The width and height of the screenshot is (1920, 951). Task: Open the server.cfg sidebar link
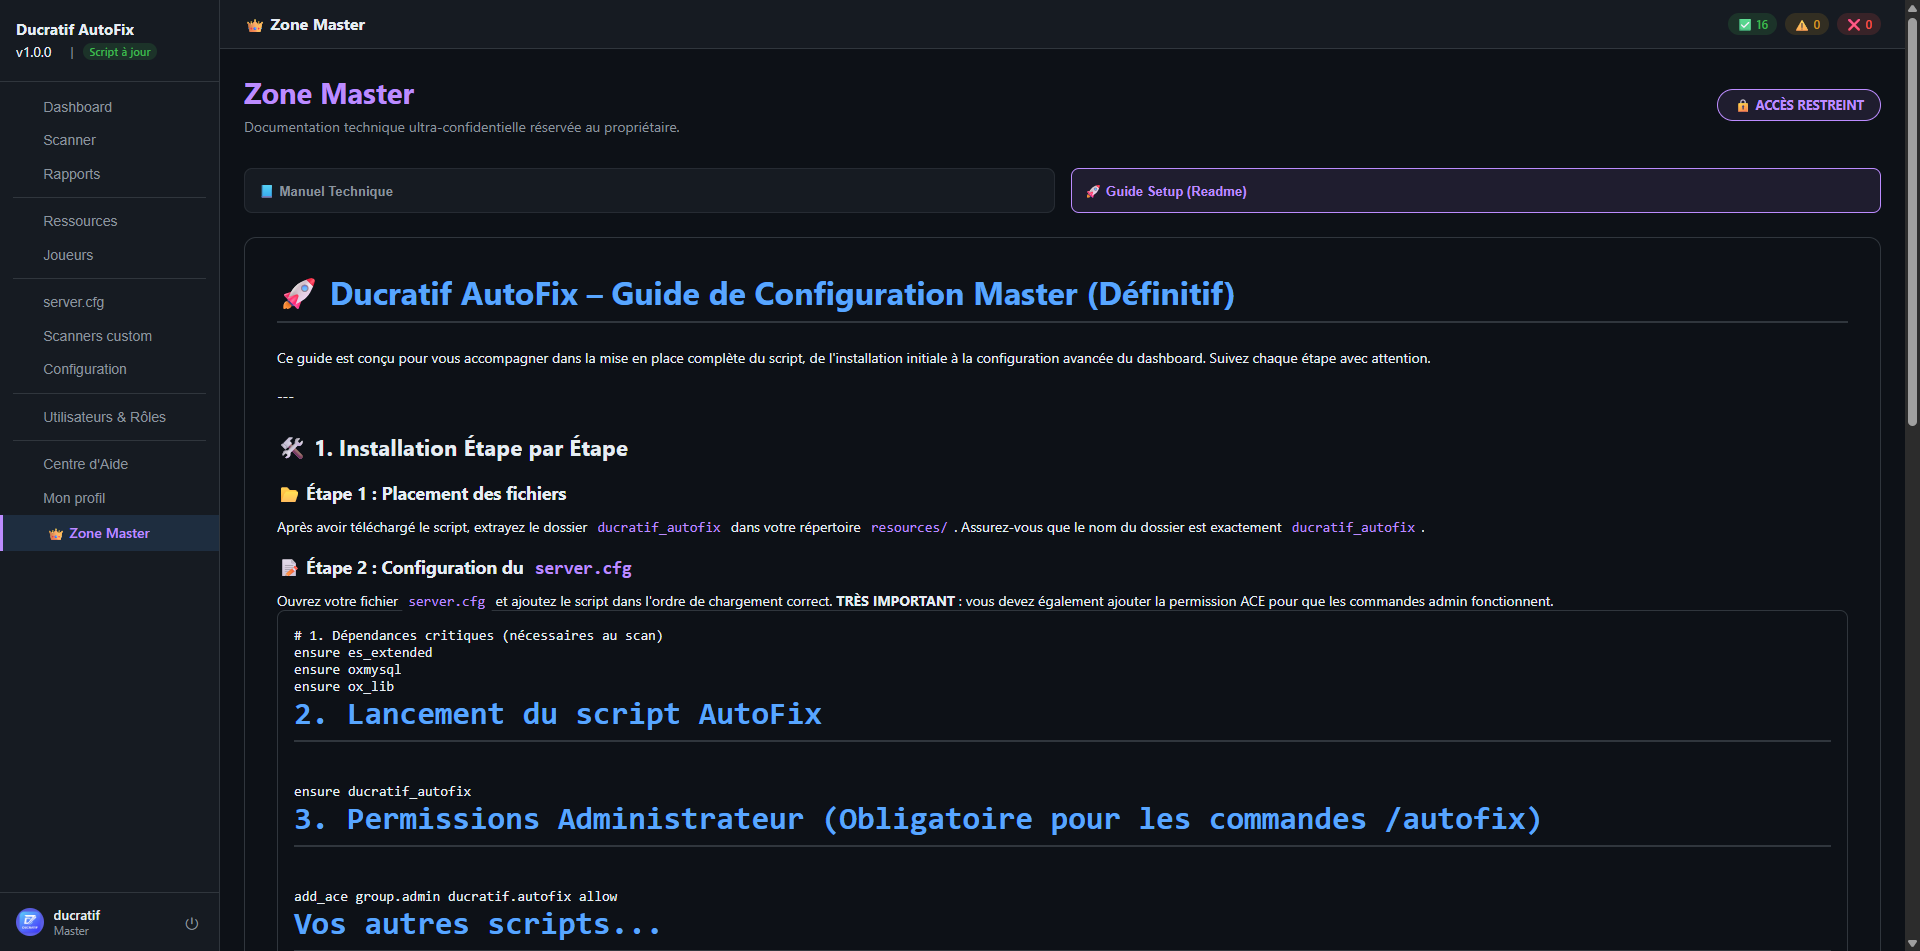point(74,302)
